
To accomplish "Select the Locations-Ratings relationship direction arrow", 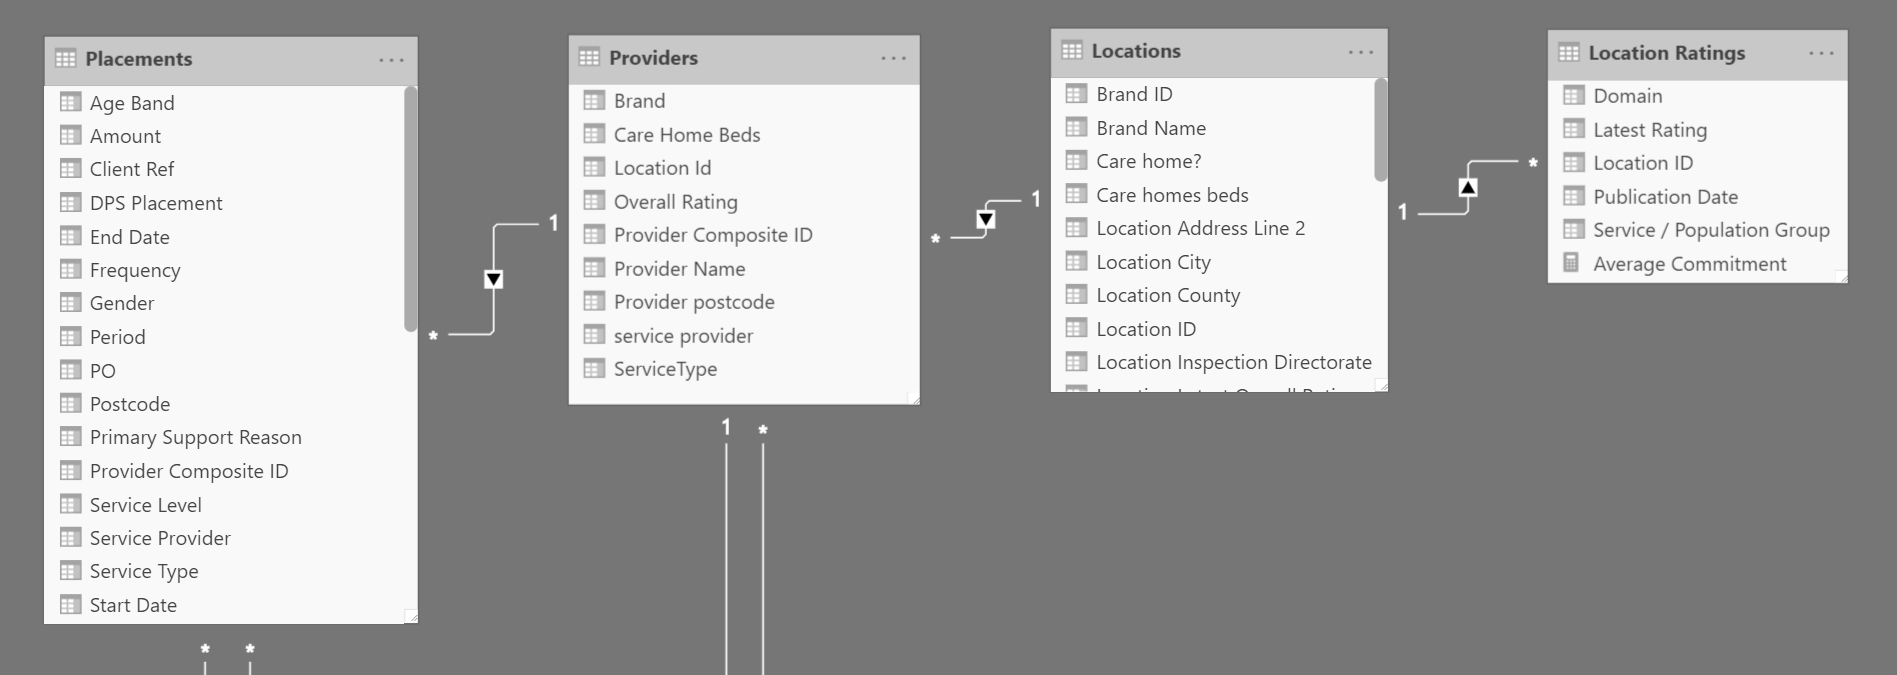I will point(1467,187).
